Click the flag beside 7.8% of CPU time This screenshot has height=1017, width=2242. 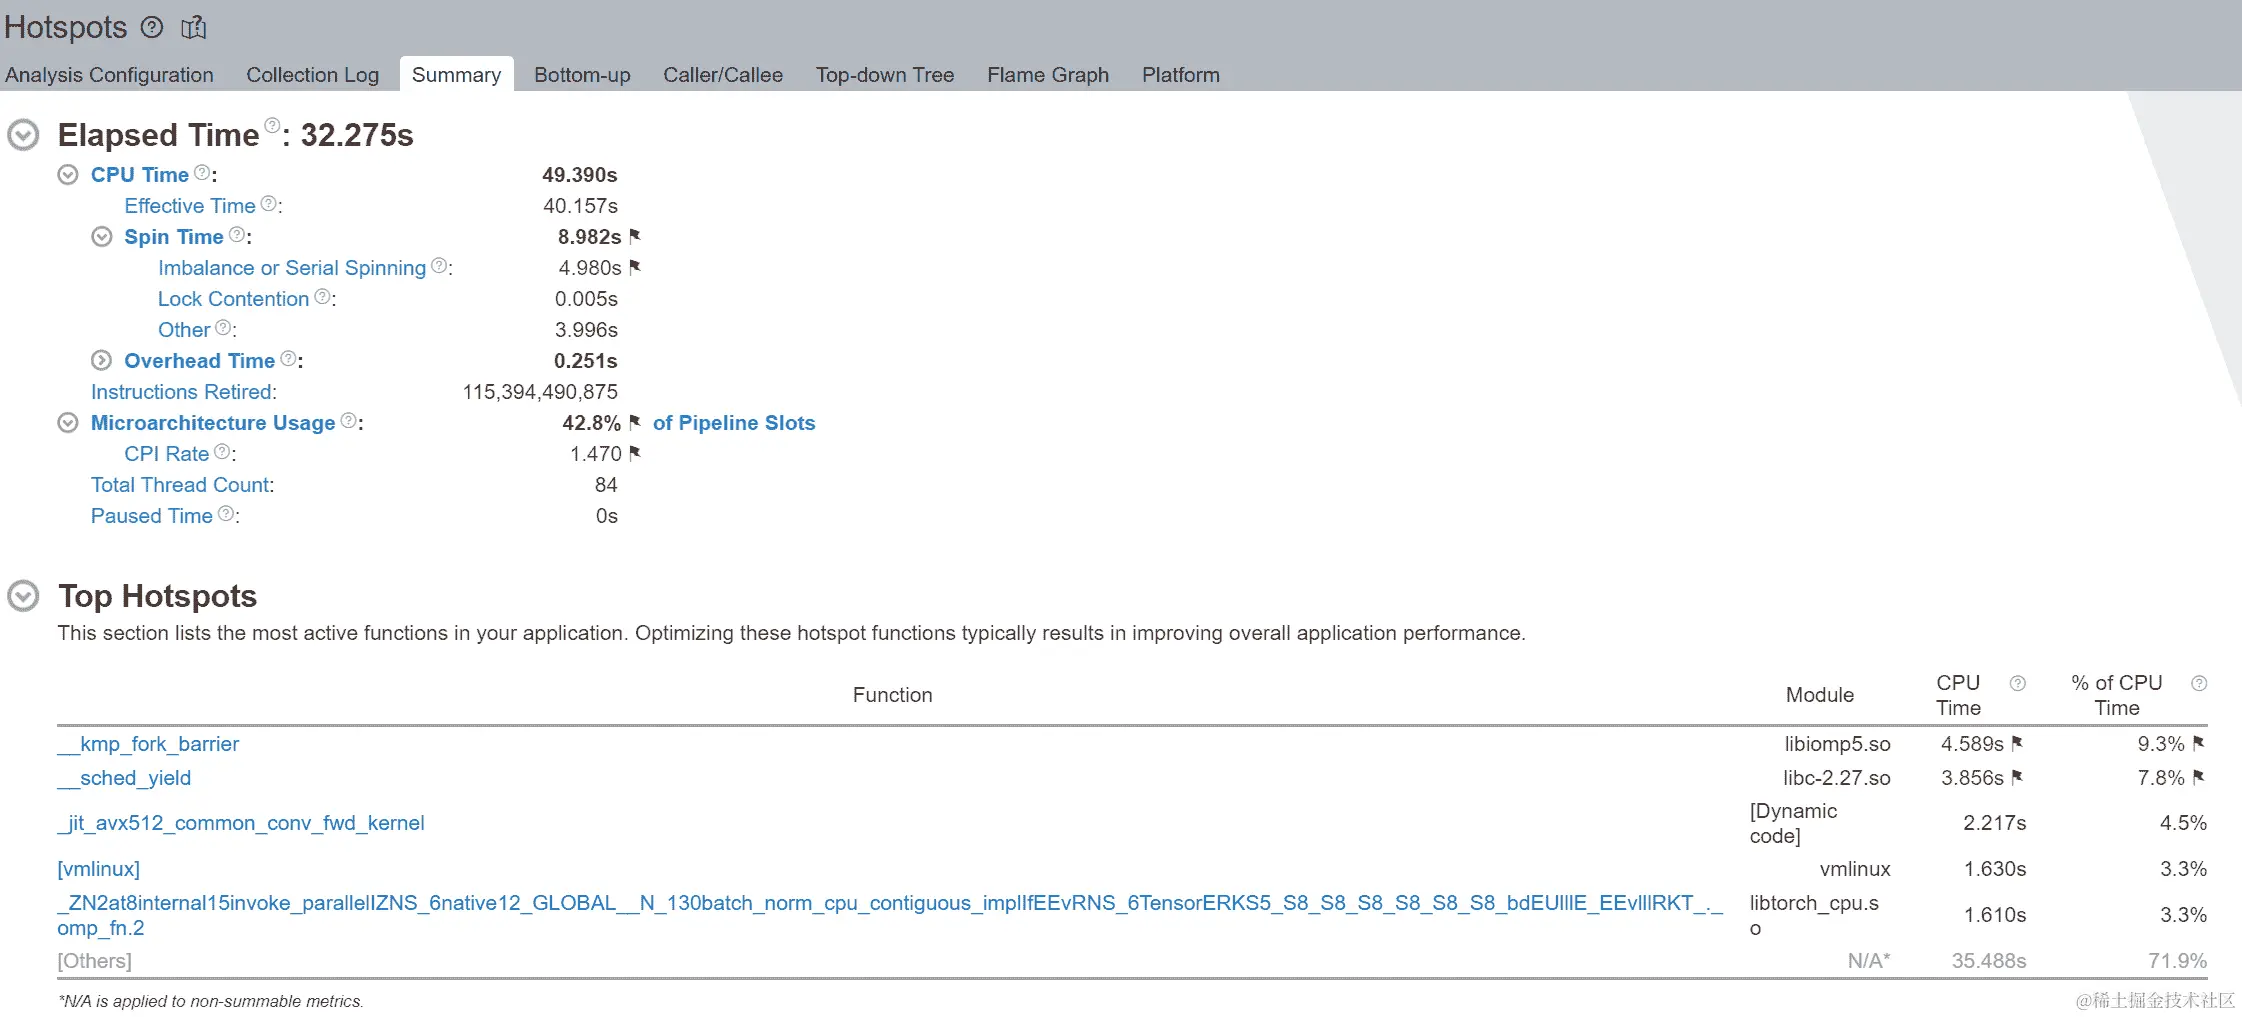(2198, 777)
